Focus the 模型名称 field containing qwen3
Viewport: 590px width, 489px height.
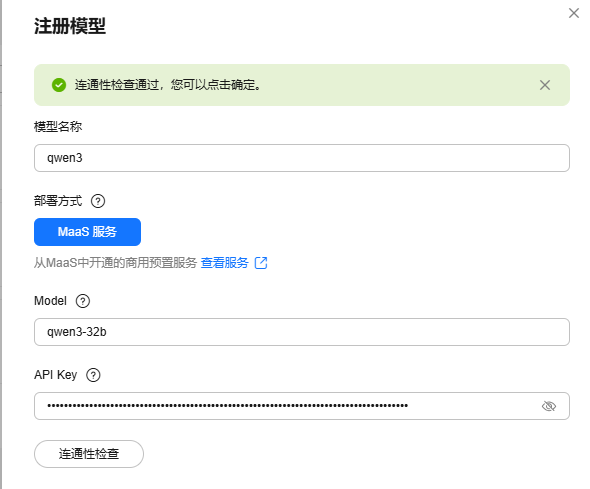tap(302, 158)
